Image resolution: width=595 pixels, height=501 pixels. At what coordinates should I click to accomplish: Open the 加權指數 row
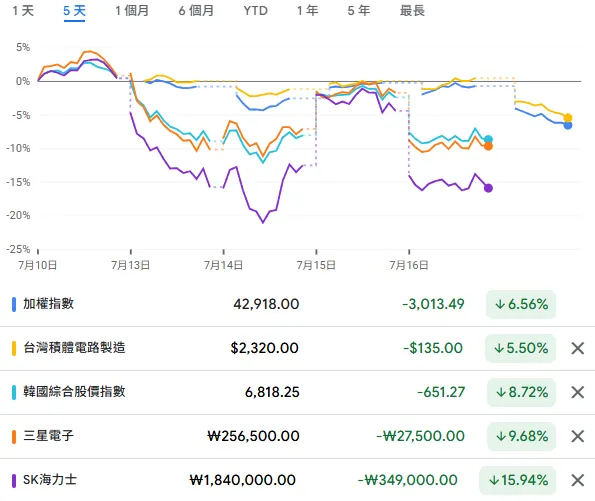point(298,304)
